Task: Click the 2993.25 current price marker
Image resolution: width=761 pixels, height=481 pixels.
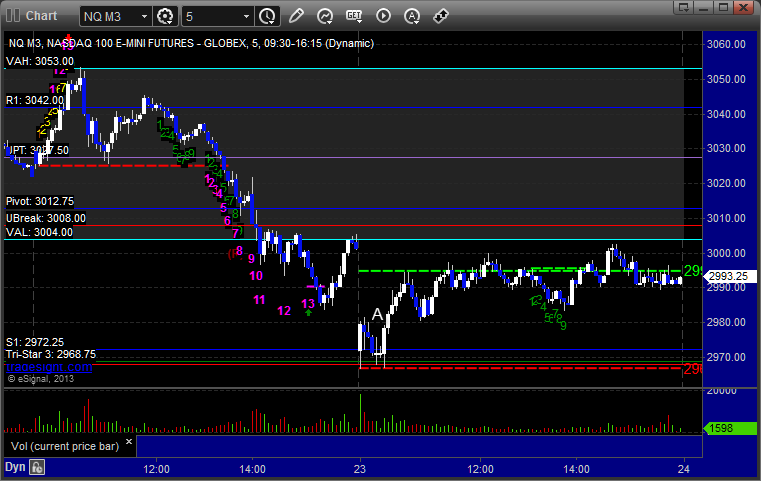Action: pos(730,276)
